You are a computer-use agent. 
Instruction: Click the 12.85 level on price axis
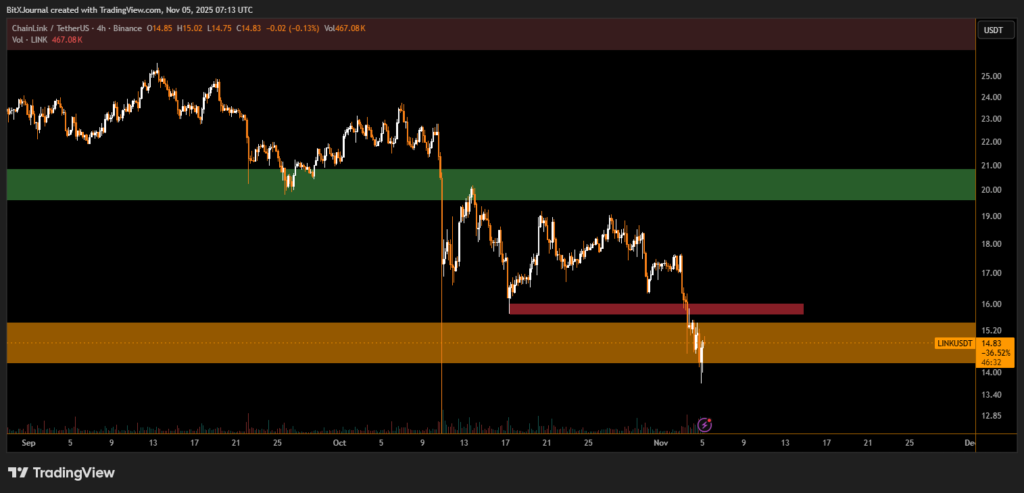[x=992, y=416]
